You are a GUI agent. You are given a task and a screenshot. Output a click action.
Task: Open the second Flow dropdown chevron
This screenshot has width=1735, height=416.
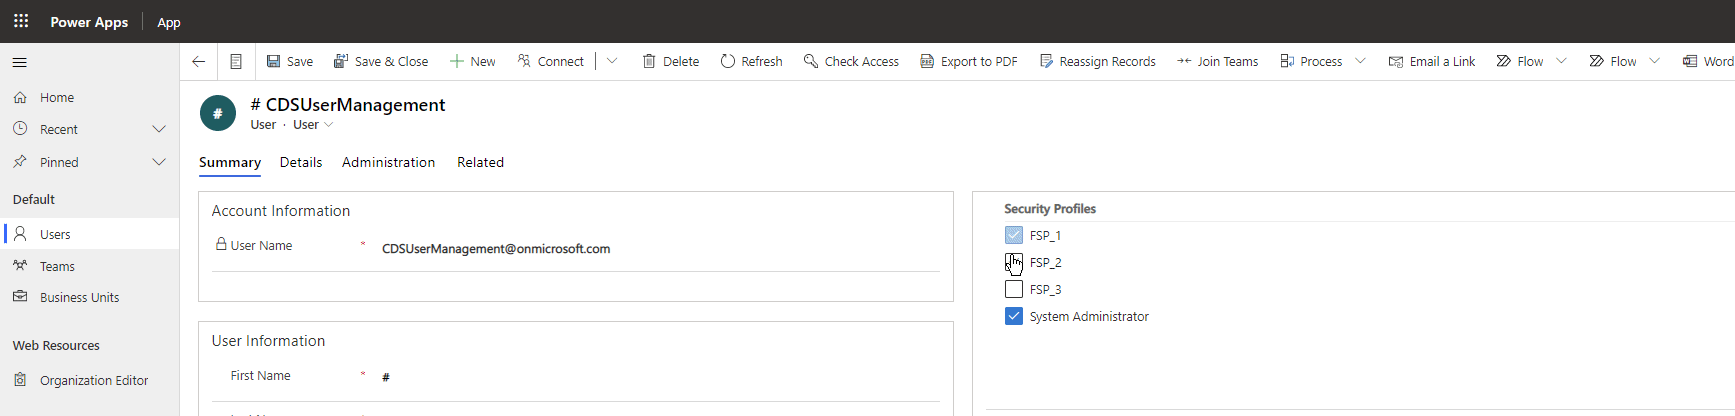point(1654,61)
